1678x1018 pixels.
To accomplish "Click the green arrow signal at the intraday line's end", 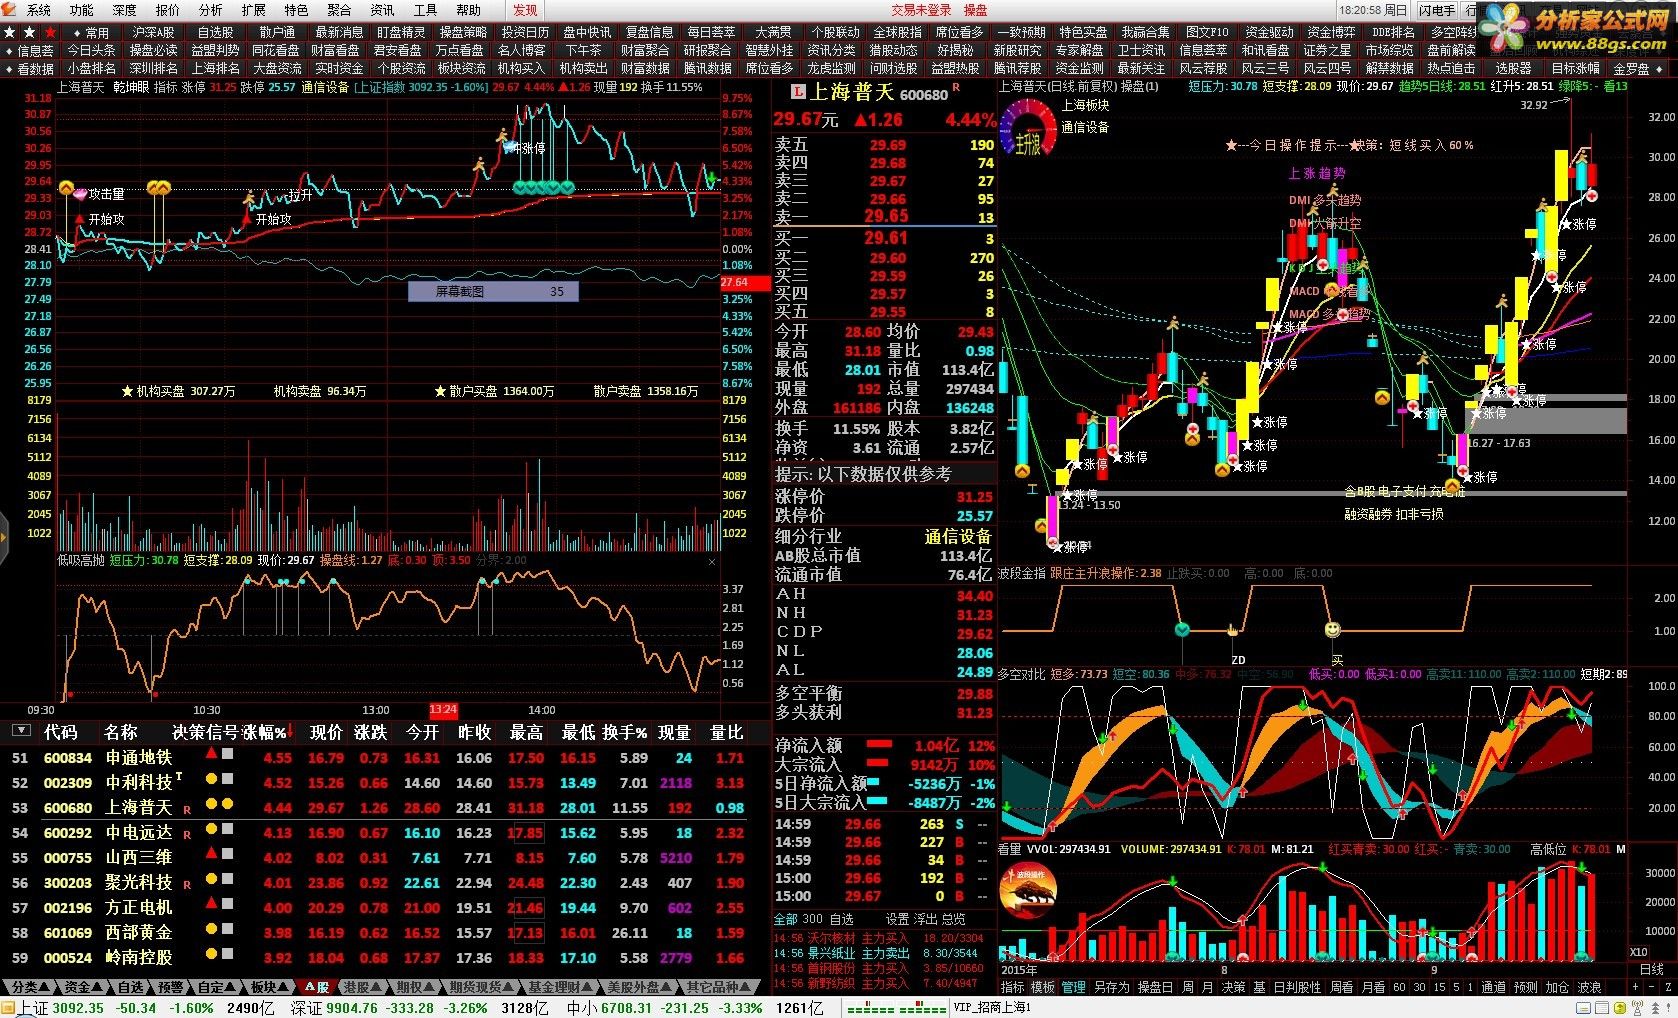I will pos(711,179).
